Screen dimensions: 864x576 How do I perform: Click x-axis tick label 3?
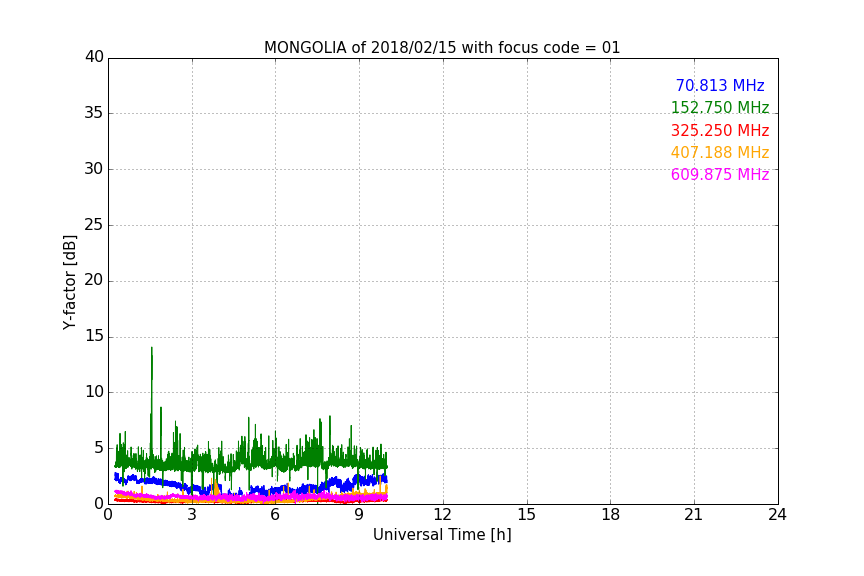[x=192, y=515]
